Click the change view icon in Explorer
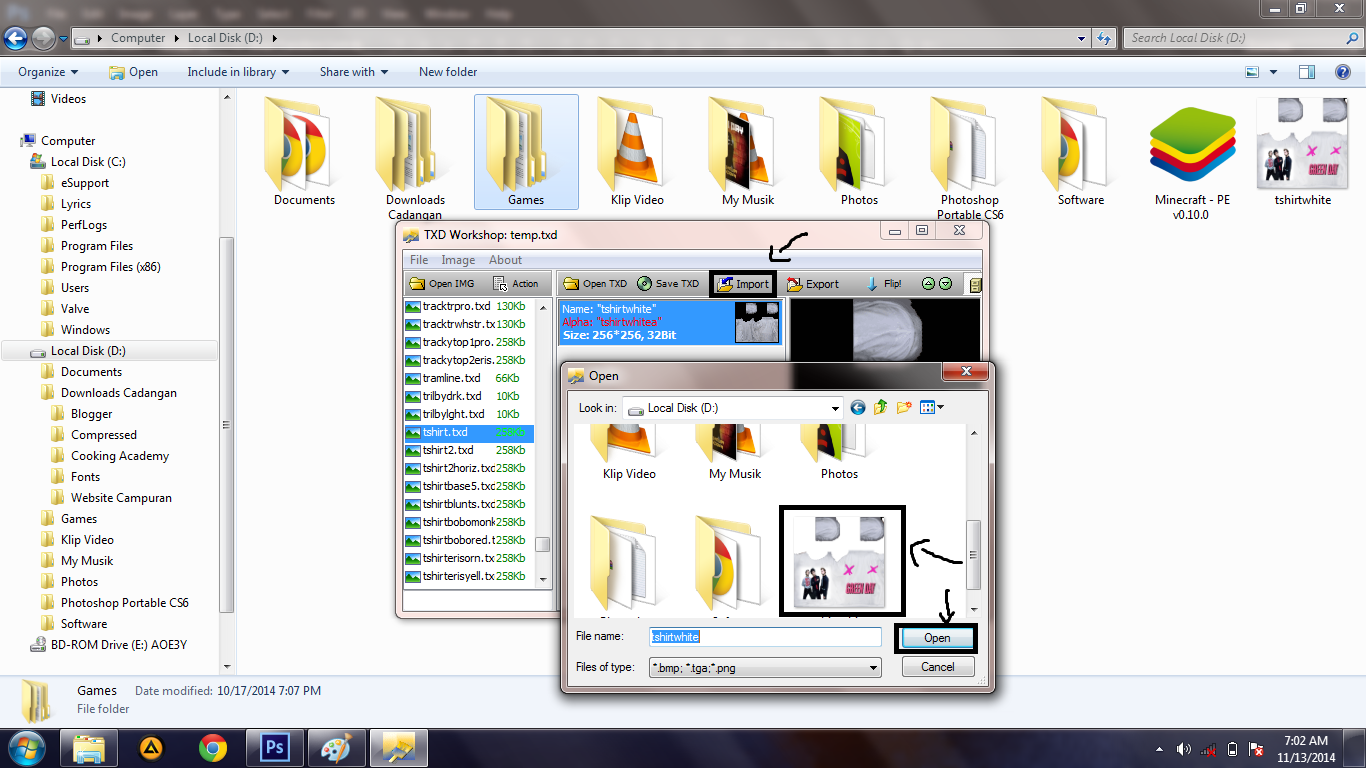 click(1252, 72)
